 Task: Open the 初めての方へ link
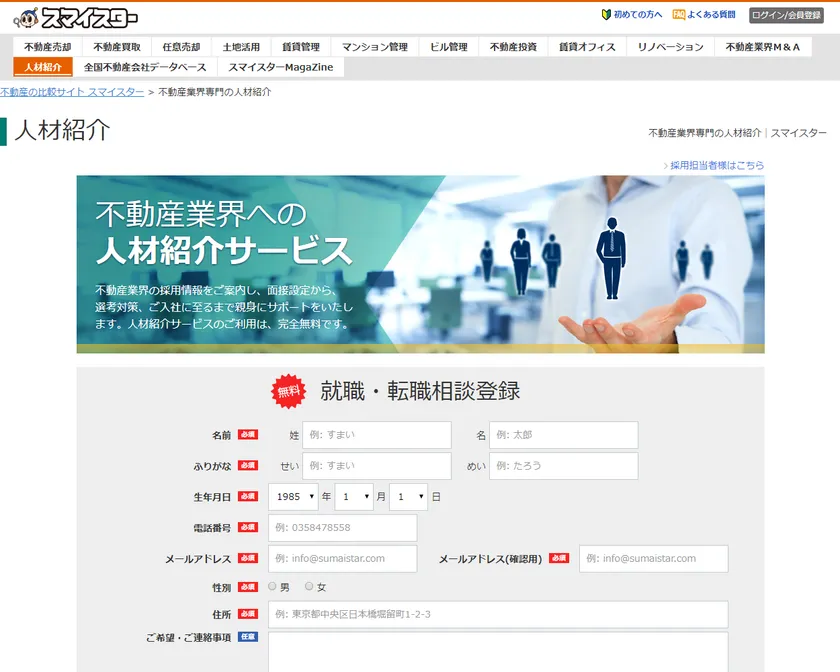click(638, 14)
